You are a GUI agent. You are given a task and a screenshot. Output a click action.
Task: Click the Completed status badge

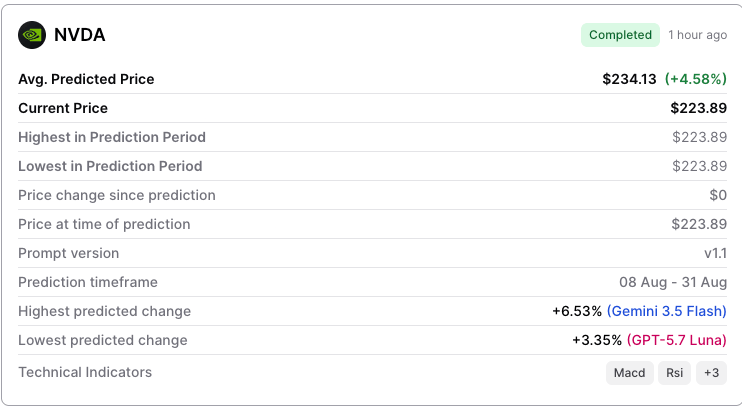(620, 35)
